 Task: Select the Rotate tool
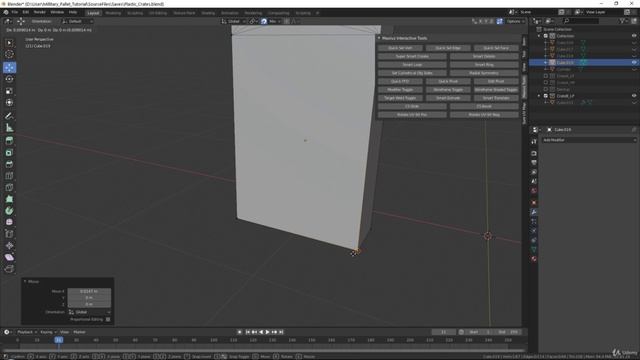click(9, 79)
